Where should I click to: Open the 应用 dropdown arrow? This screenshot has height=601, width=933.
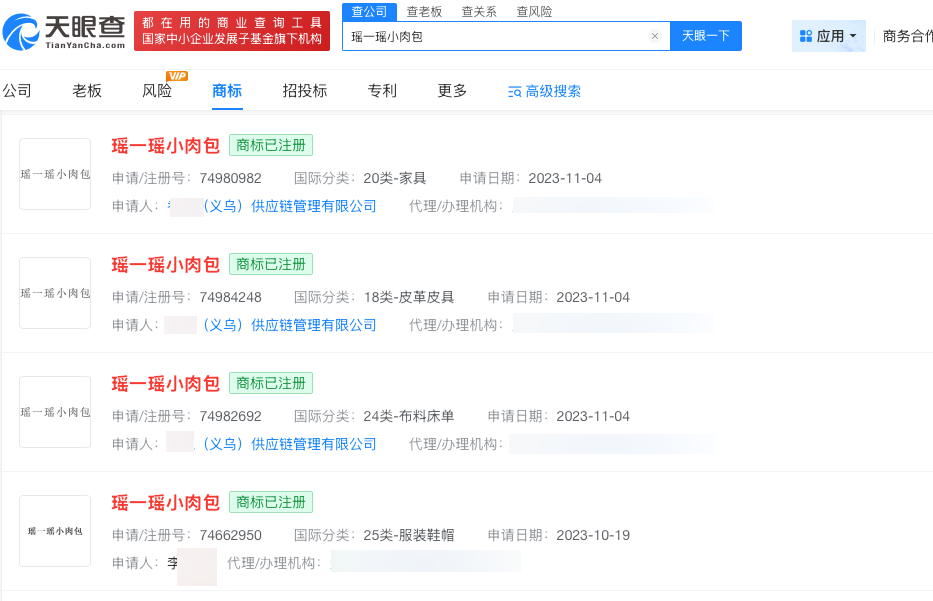(852, 35)
